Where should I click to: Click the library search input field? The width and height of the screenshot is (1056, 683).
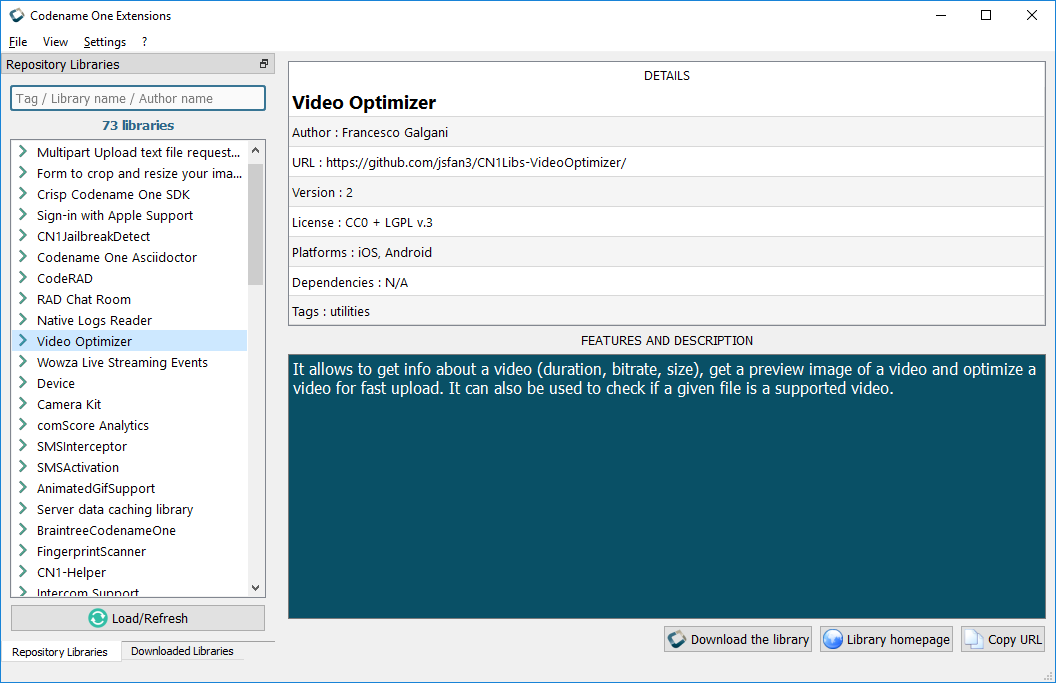pos(138,98)
